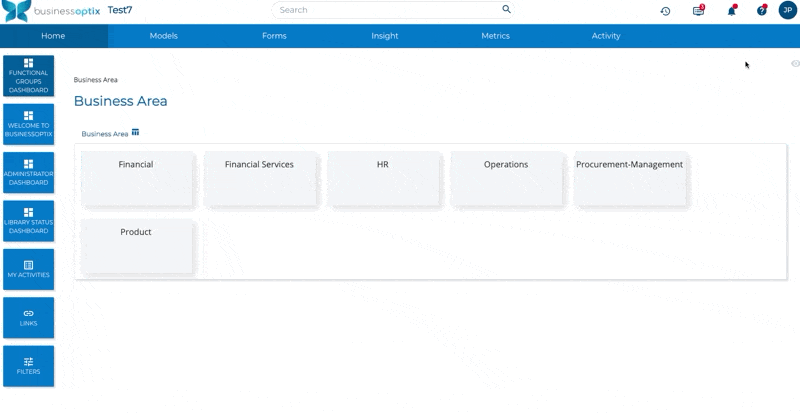Open the Links sidebar tile
Screen dimensions: 800x413
coord(28,317)
